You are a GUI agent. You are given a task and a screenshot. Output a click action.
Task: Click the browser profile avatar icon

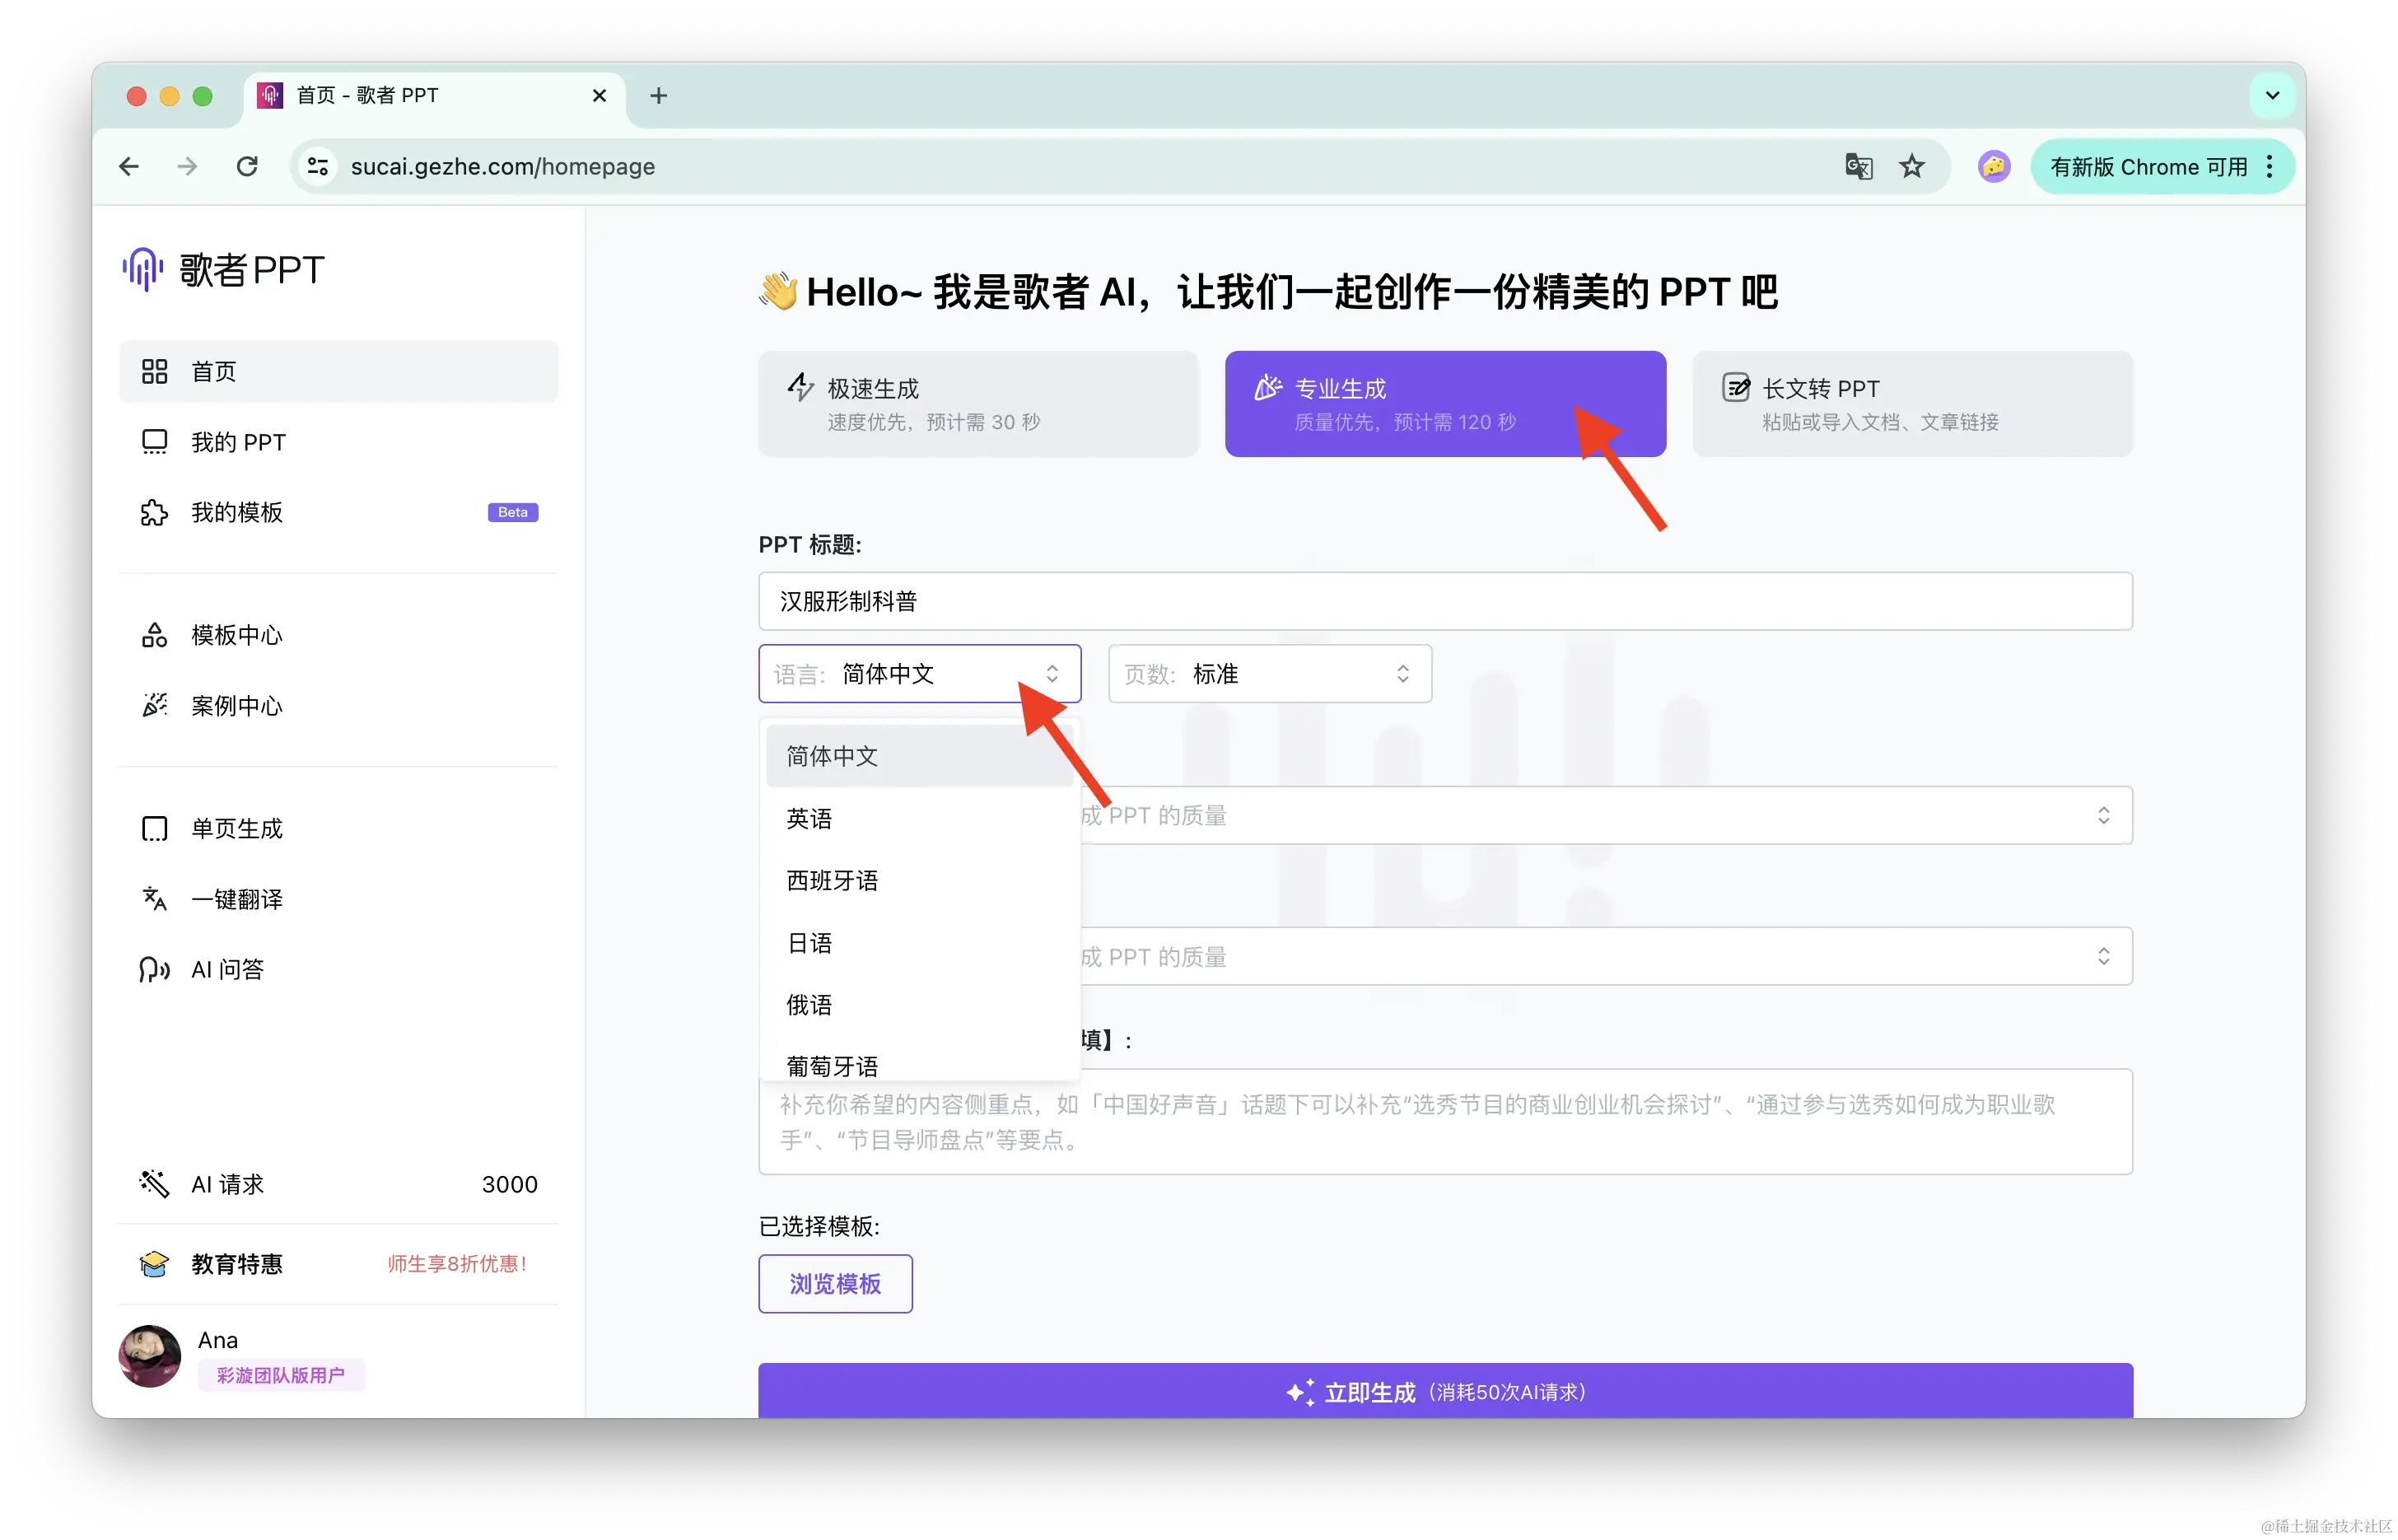[1993, 166]
